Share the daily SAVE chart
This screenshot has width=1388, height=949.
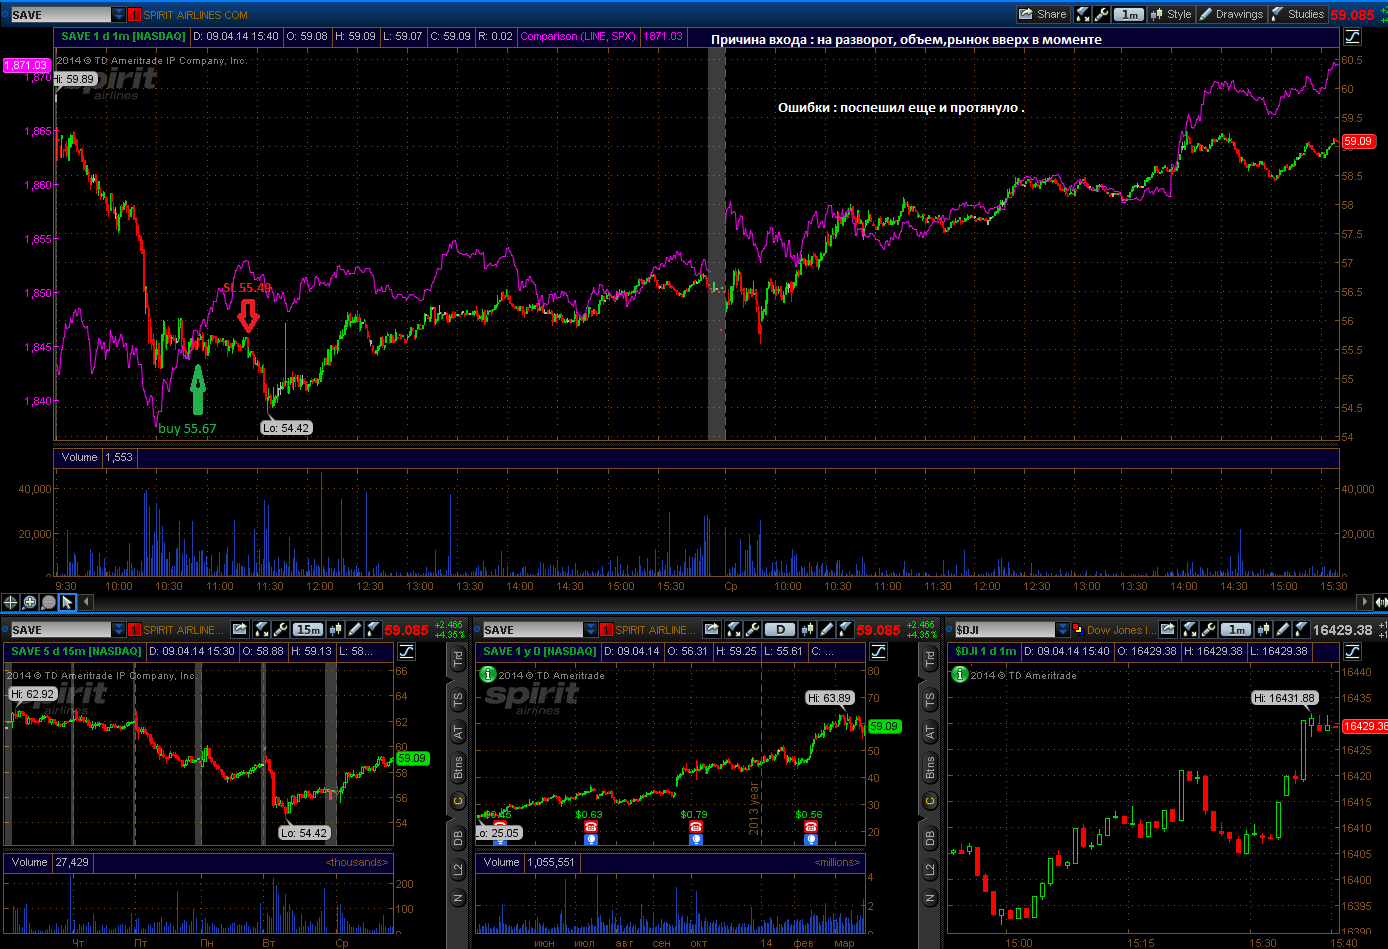pyautogui.click(x=711, y=629)
